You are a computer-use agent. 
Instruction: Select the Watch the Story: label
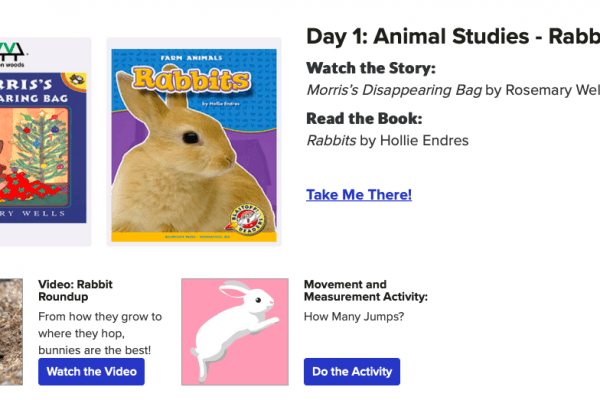pos(370,68)
